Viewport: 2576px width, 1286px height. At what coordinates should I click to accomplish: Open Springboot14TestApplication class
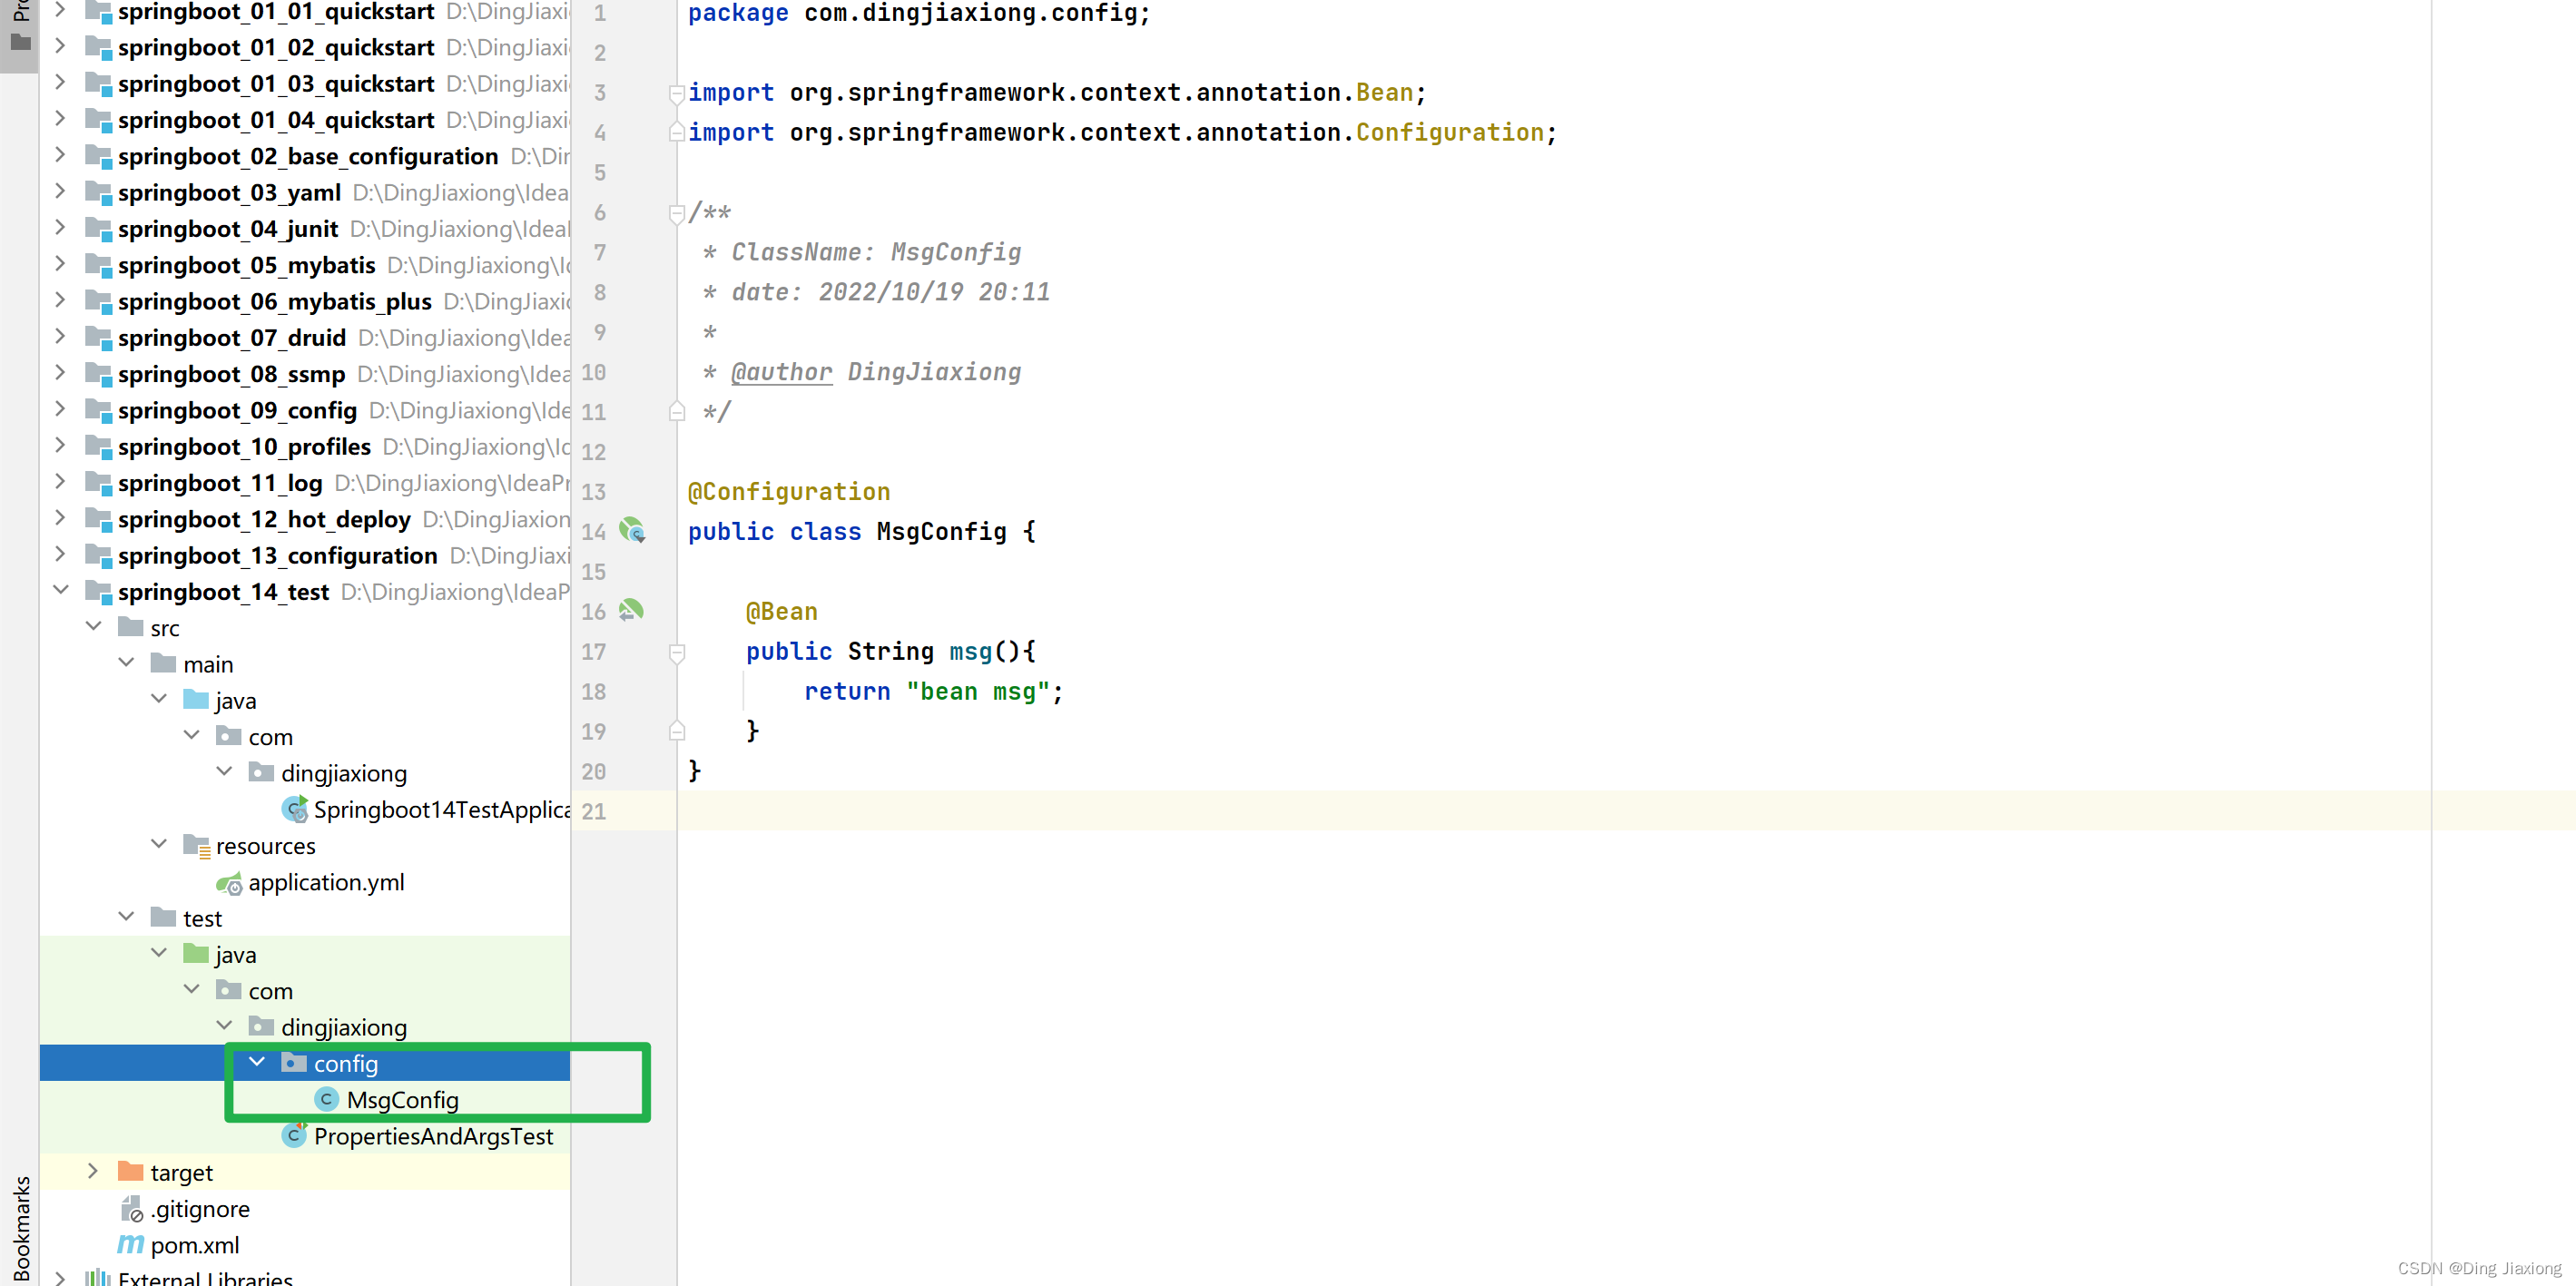point(442,809)
